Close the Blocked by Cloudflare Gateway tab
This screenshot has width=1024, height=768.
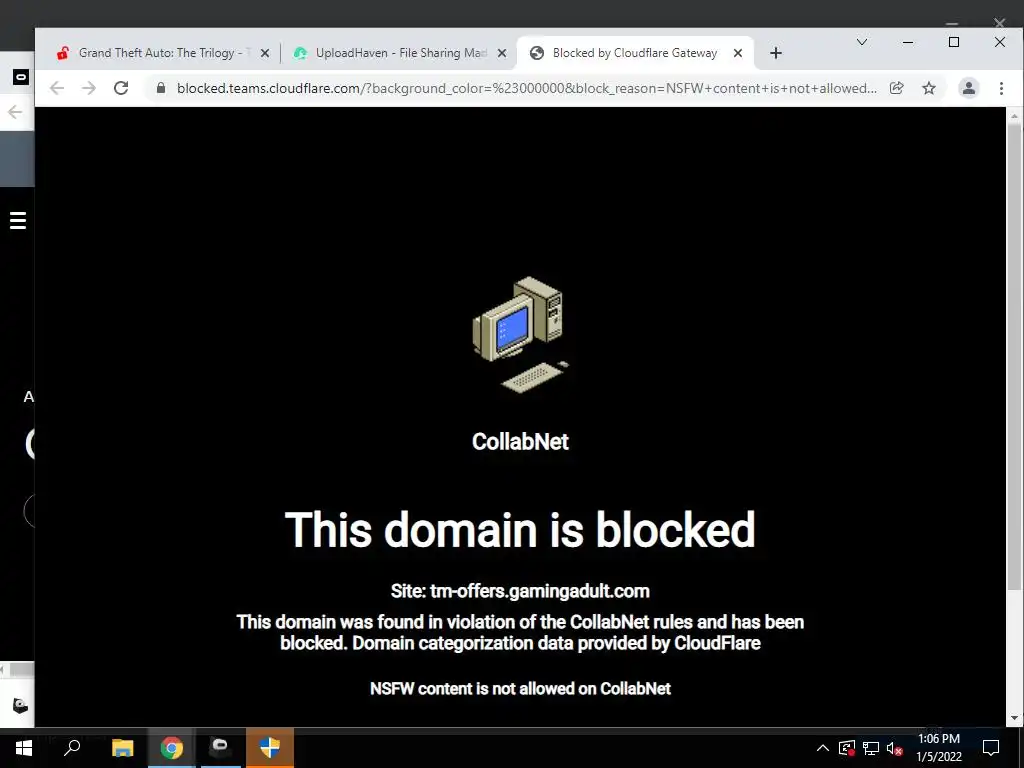(738, 53)
